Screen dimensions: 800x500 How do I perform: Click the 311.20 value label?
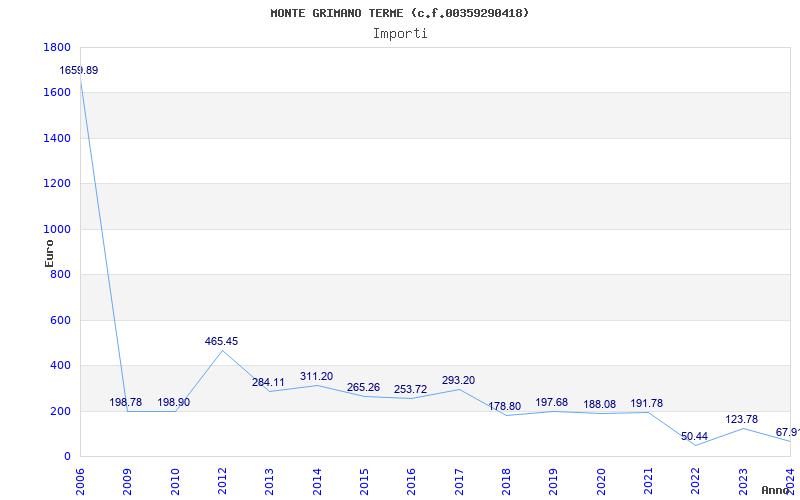316,377
